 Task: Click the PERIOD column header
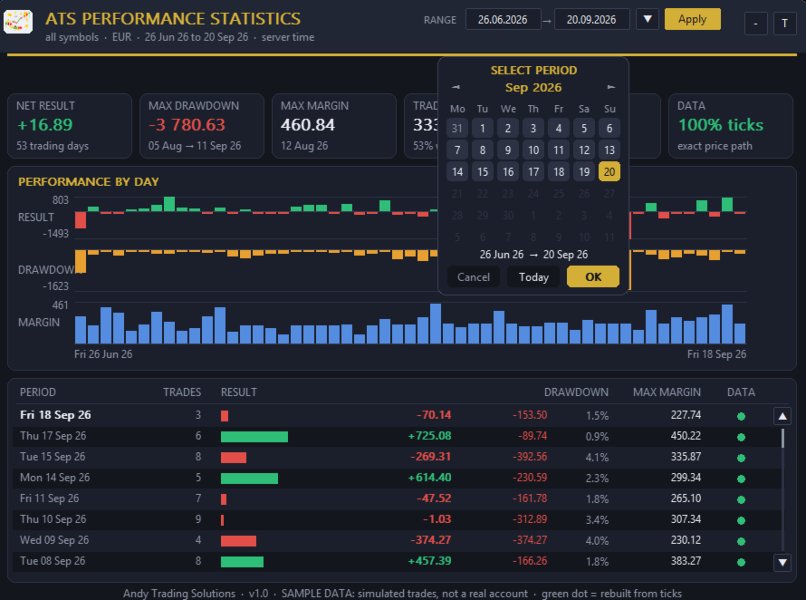tap(38, 392)
